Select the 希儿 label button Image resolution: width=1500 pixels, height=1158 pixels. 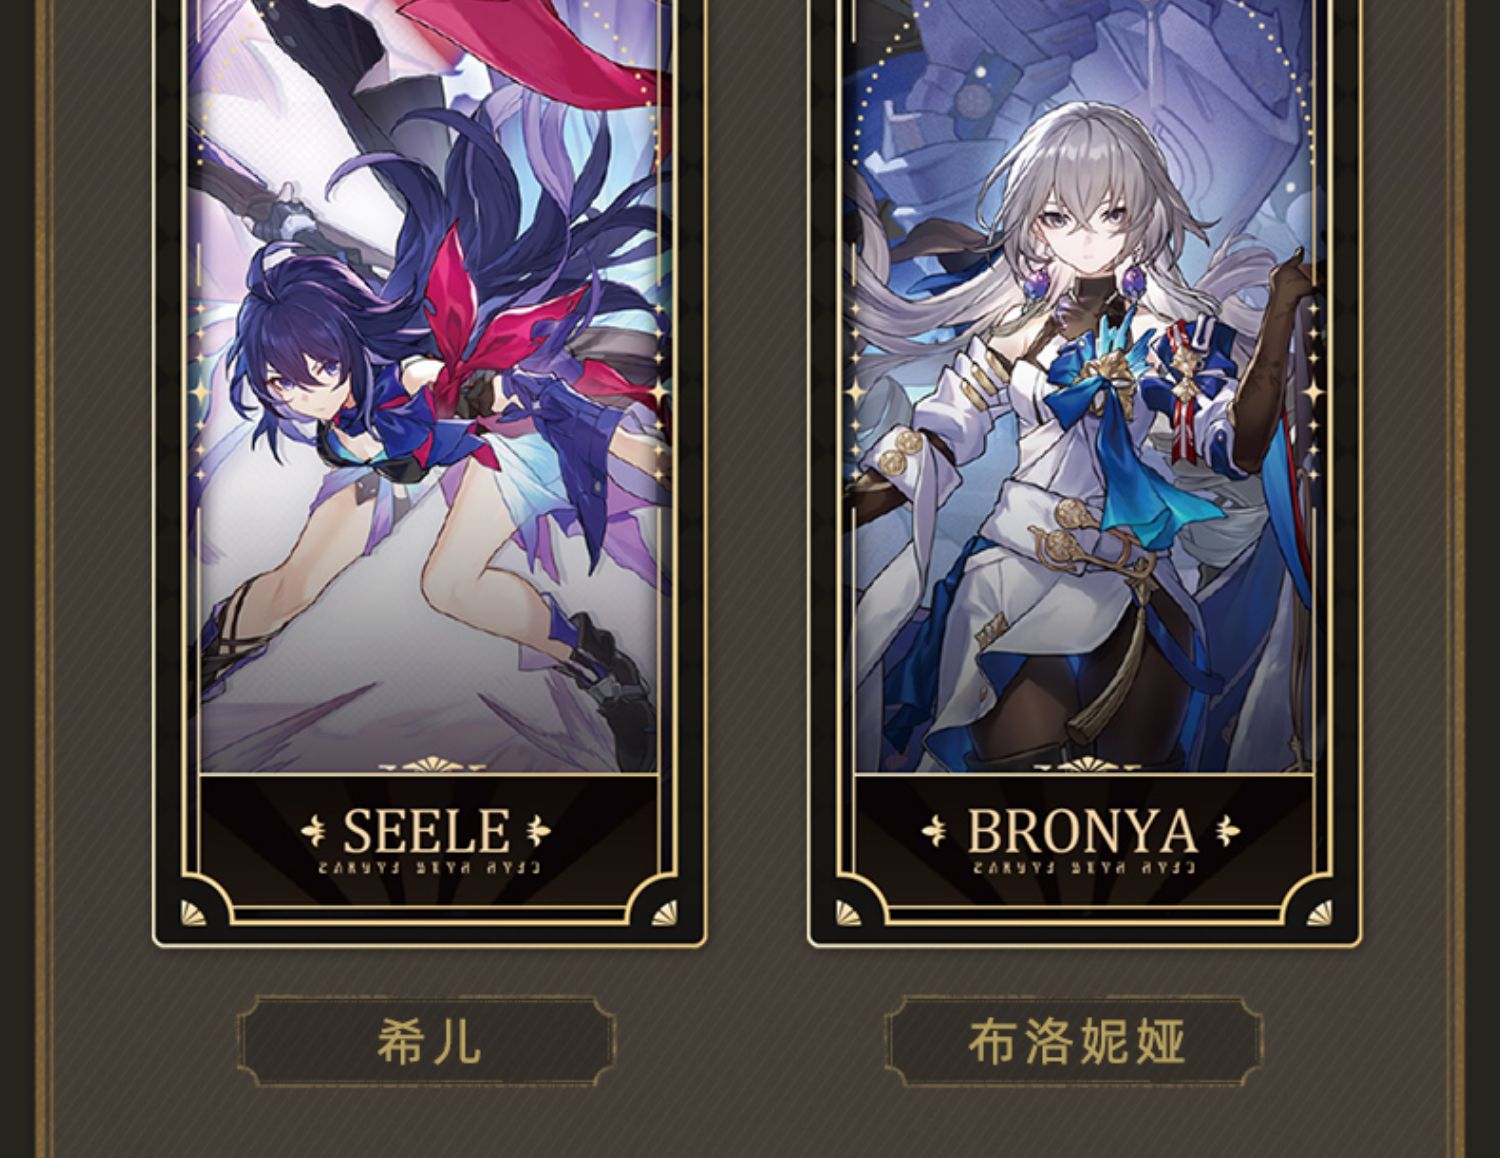[428, 1041]
